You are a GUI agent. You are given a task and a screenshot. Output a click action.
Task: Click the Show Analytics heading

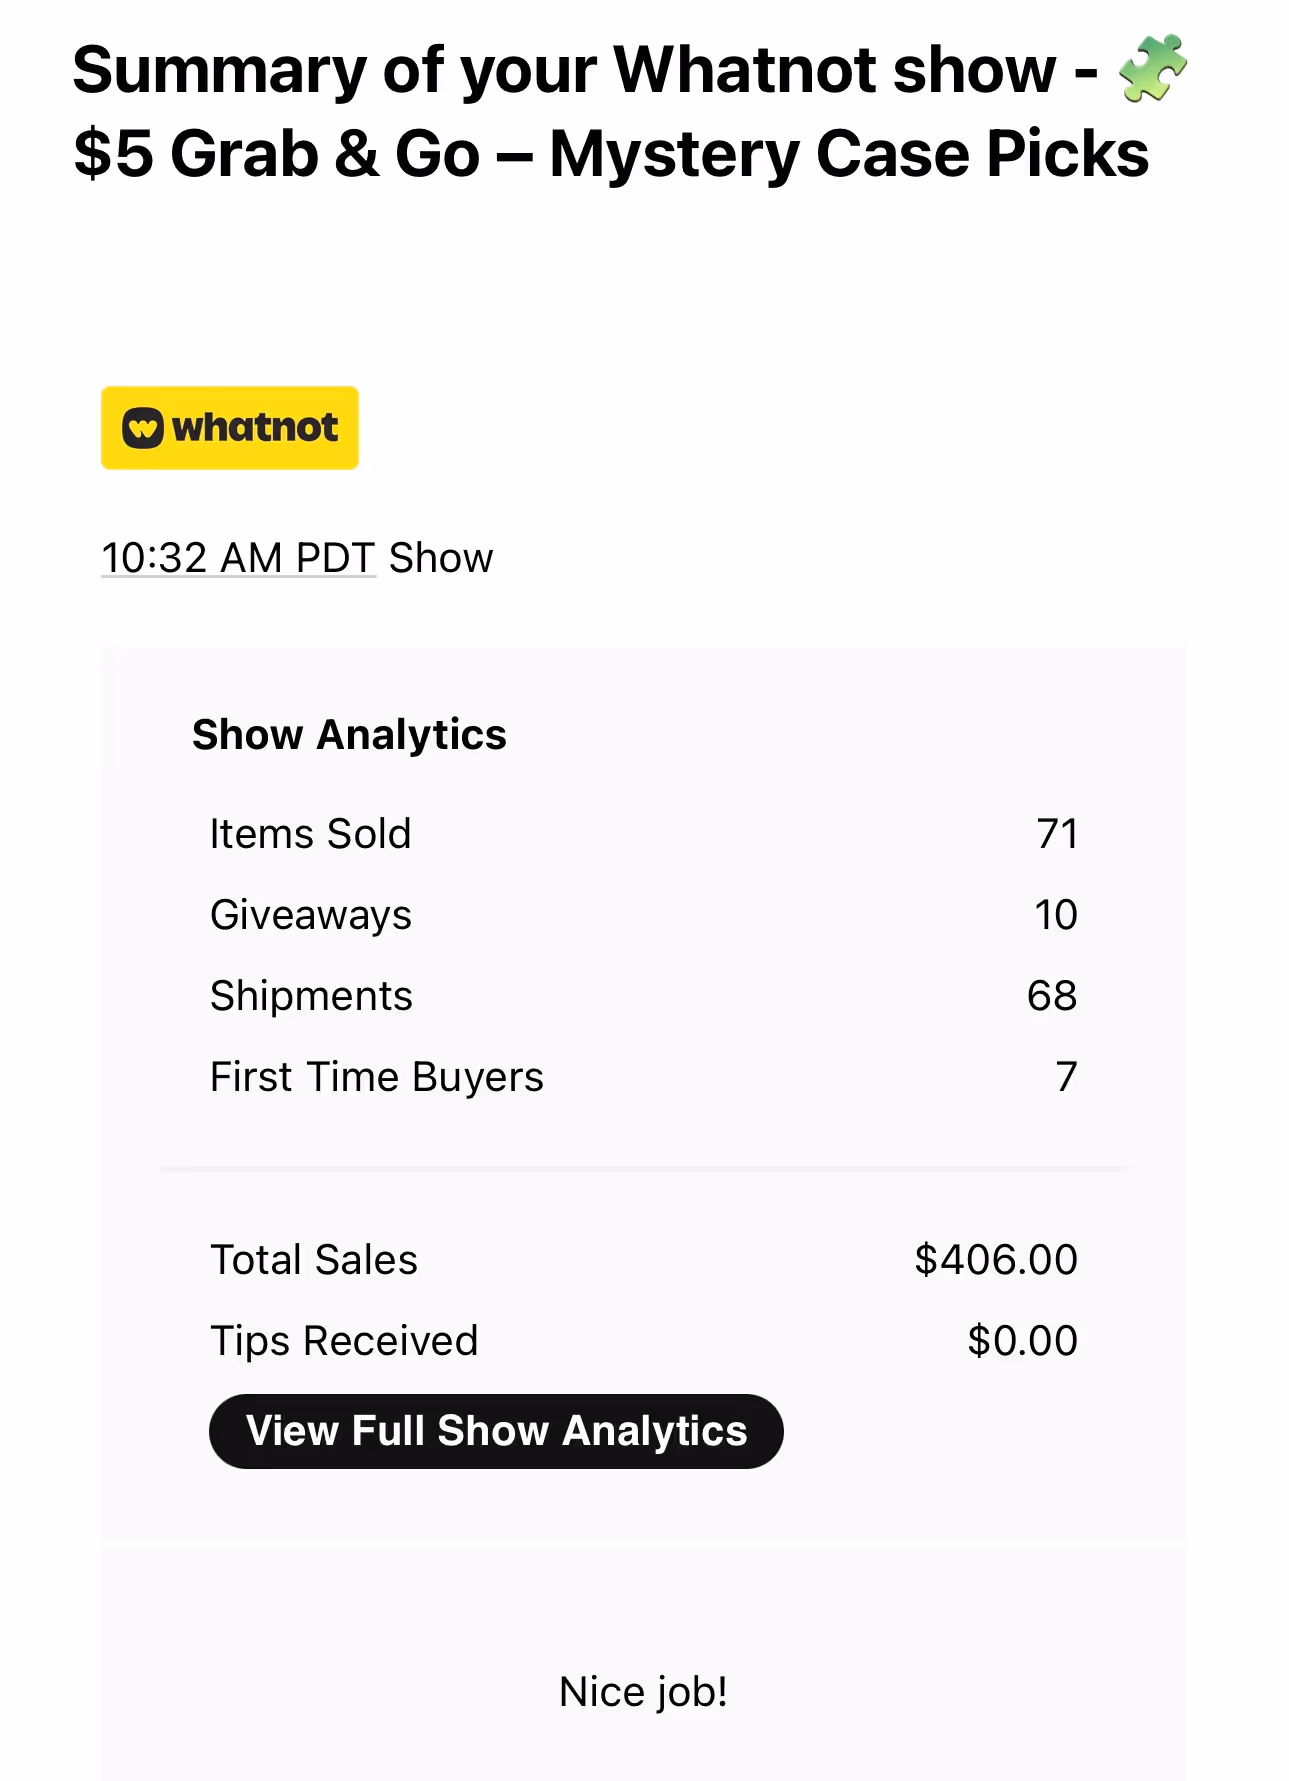click(349, 735)
